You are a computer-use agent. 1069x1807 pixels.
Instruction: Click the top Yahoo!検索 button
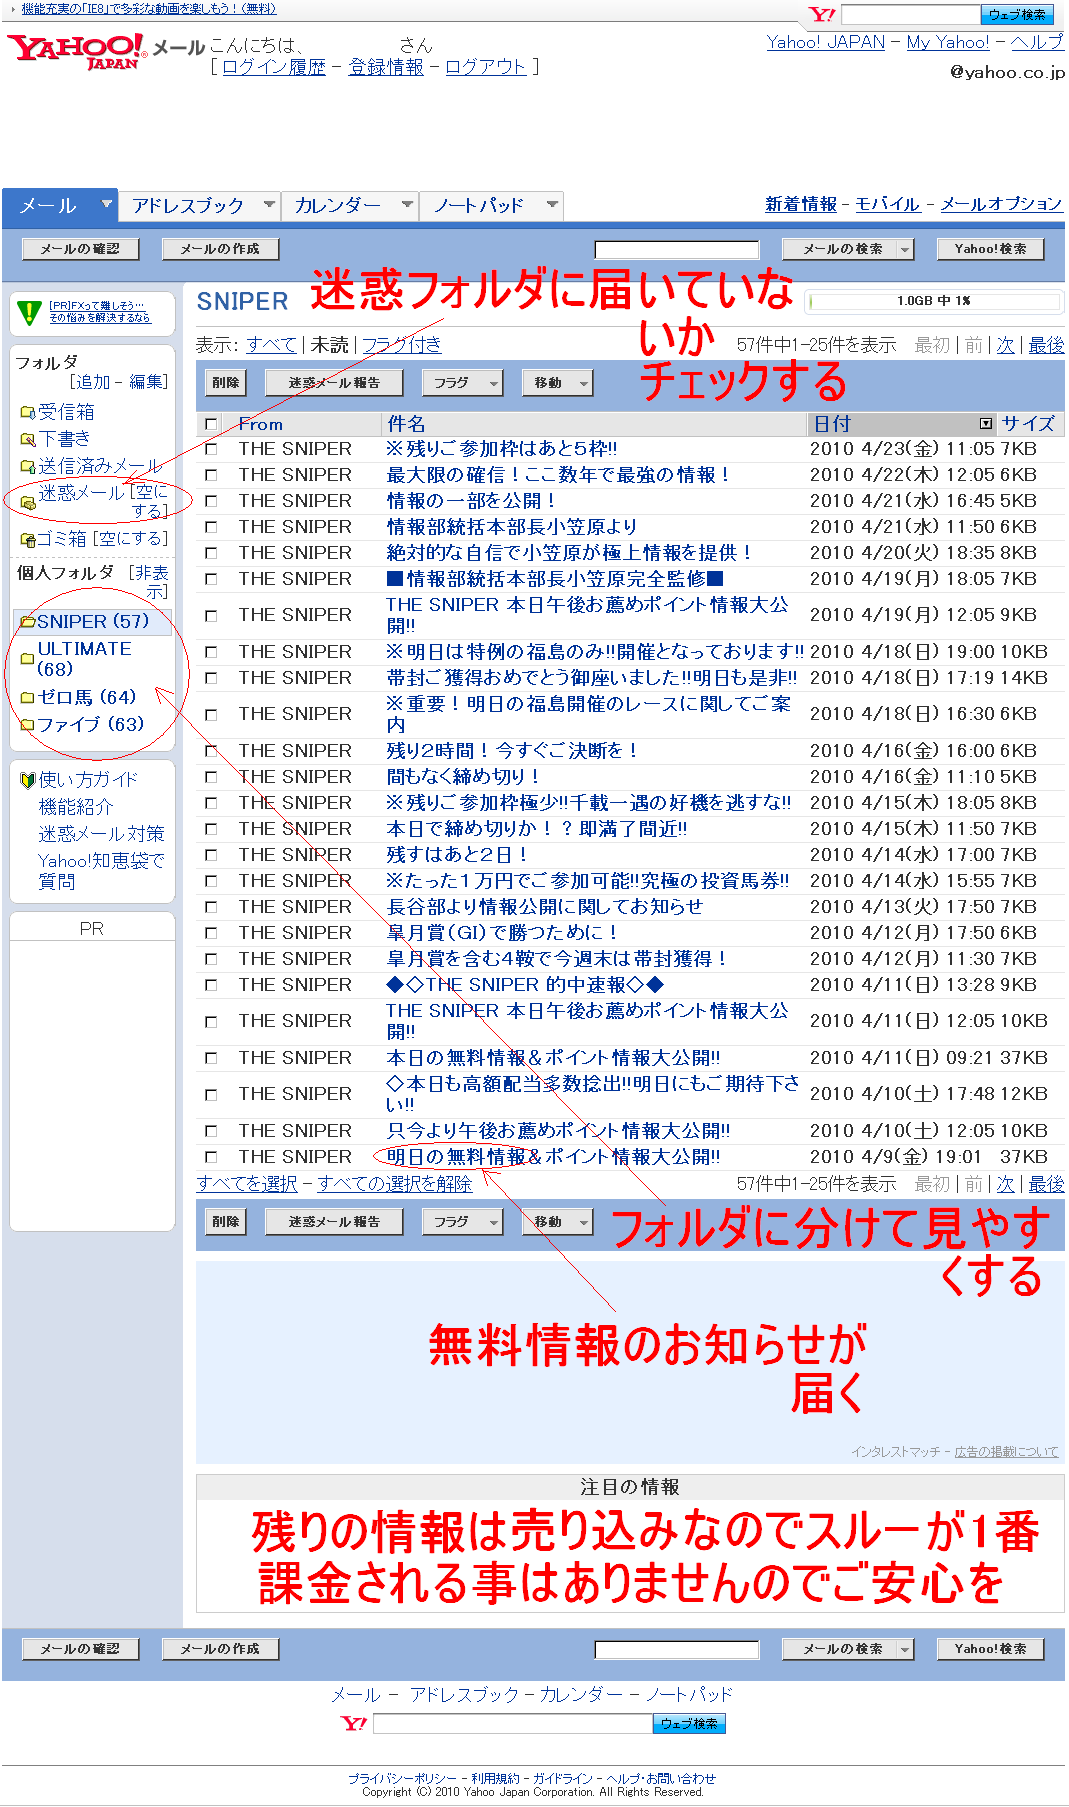click(990, 249)
